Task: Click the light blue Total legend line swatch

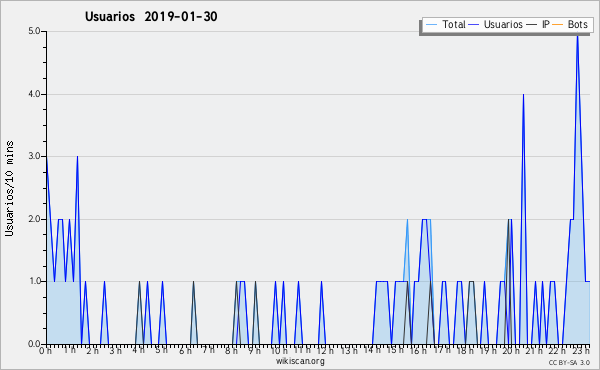Action: [x=431, y=25]
